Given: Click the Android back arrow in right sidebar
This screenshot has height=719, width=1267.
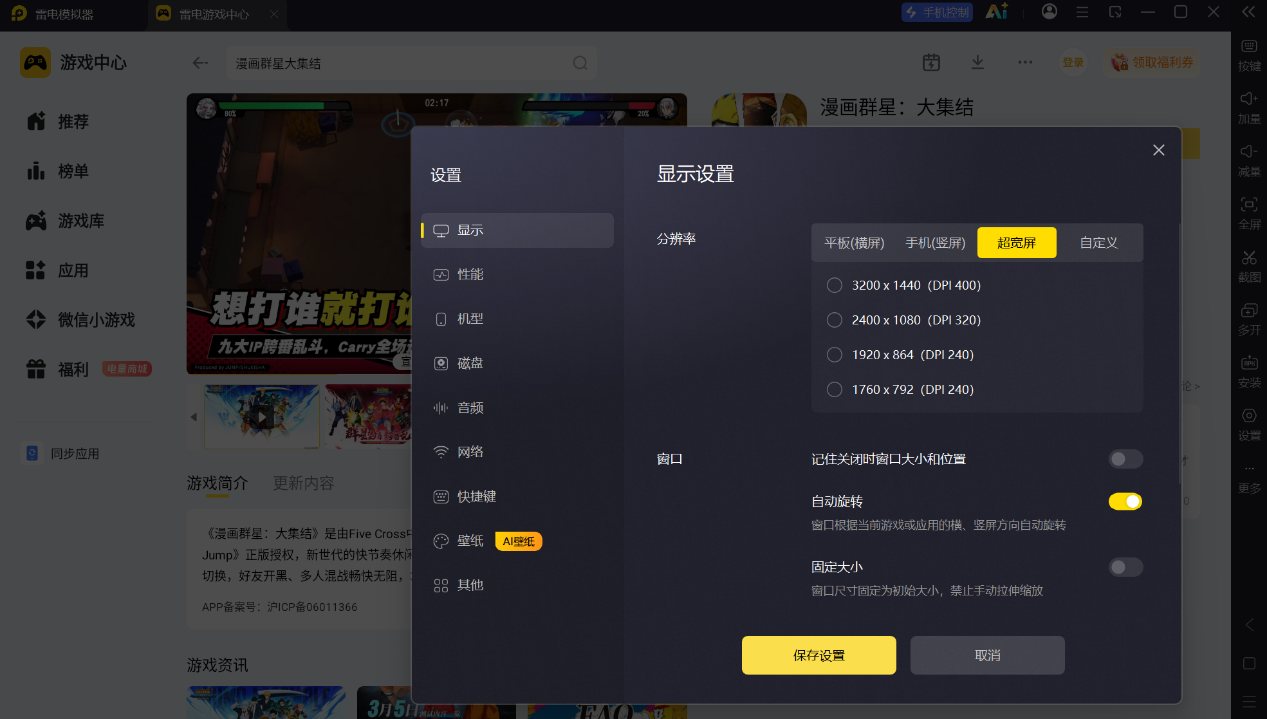Looking at the screenshot, I should click(x=1249, y=625).
